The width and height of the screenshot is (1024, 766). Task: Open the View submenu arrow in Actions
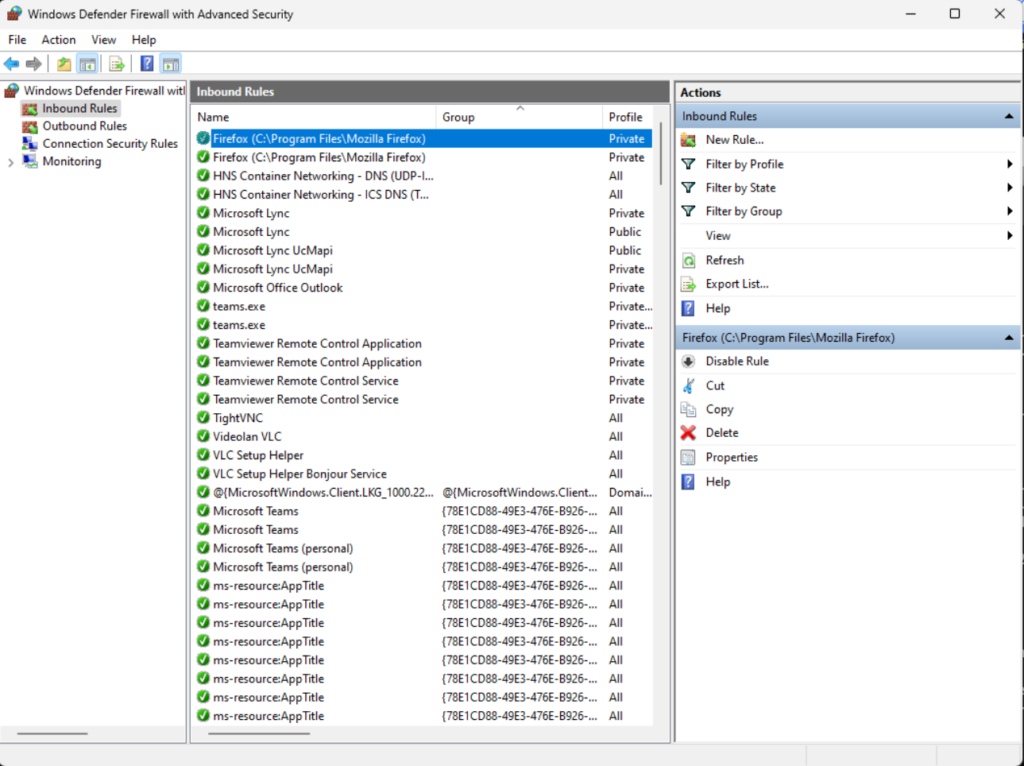1010,236
